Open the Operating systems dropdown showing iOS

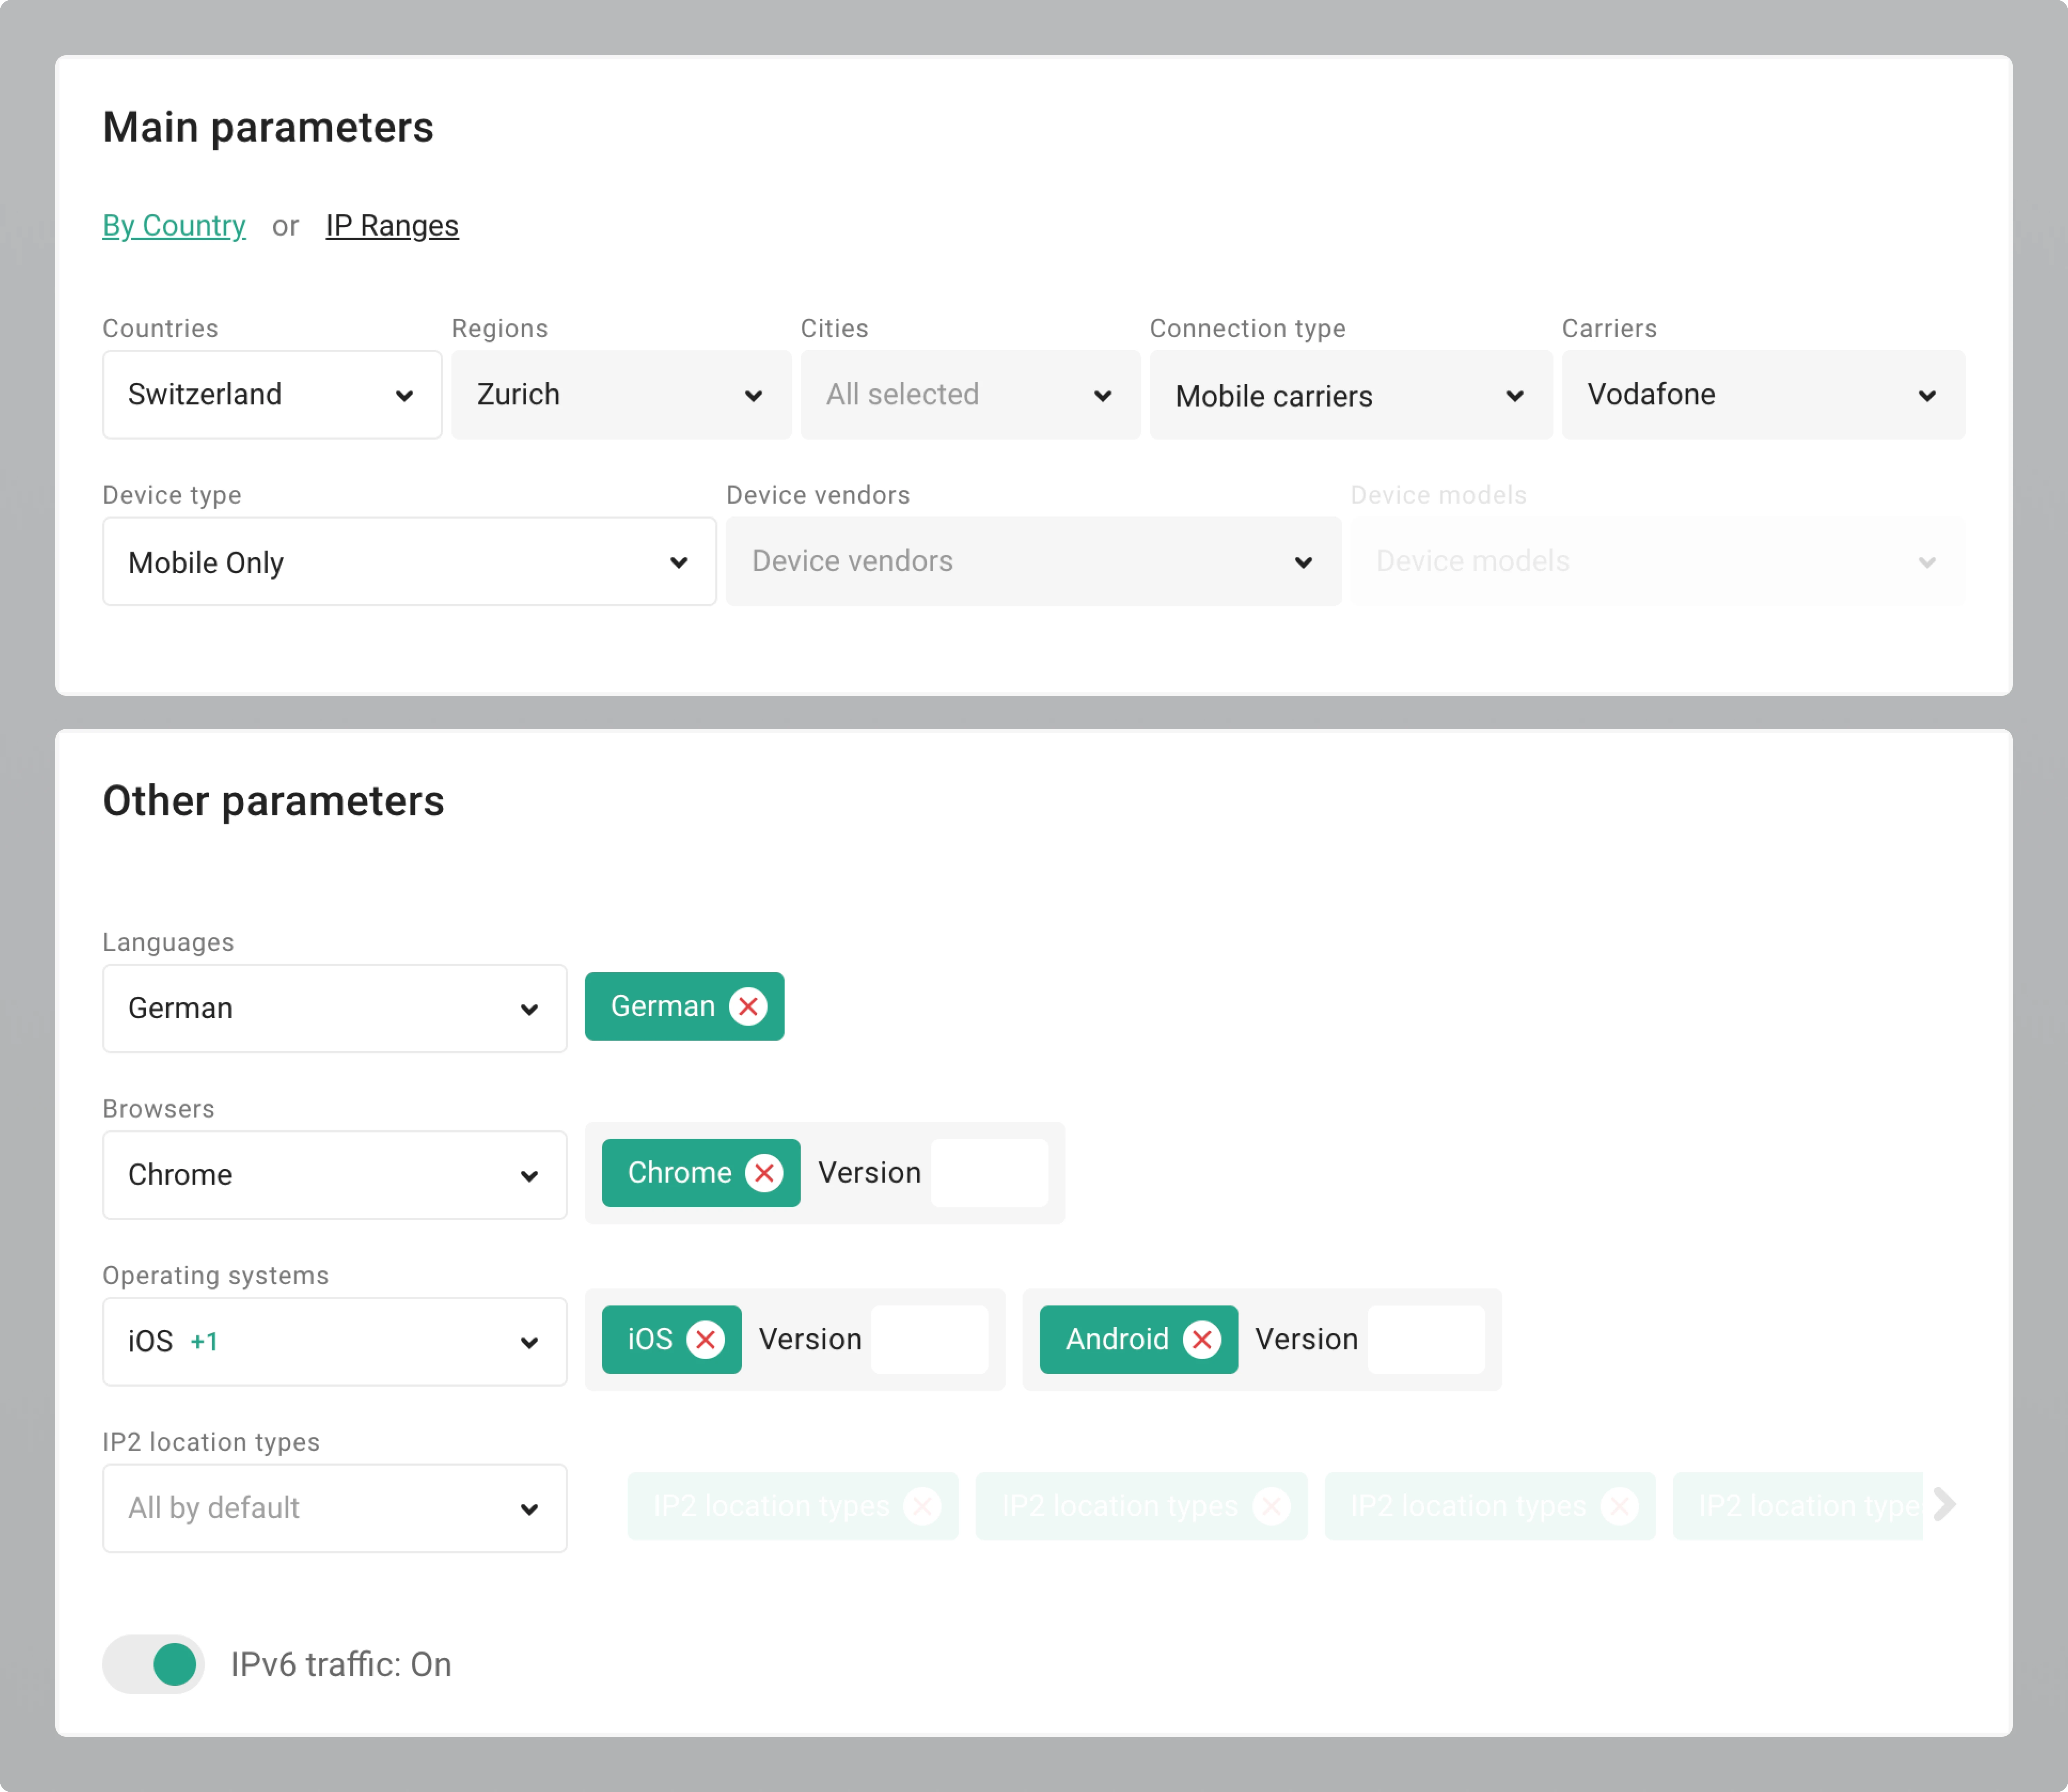pyautogui.click(x=334, y=1341)
